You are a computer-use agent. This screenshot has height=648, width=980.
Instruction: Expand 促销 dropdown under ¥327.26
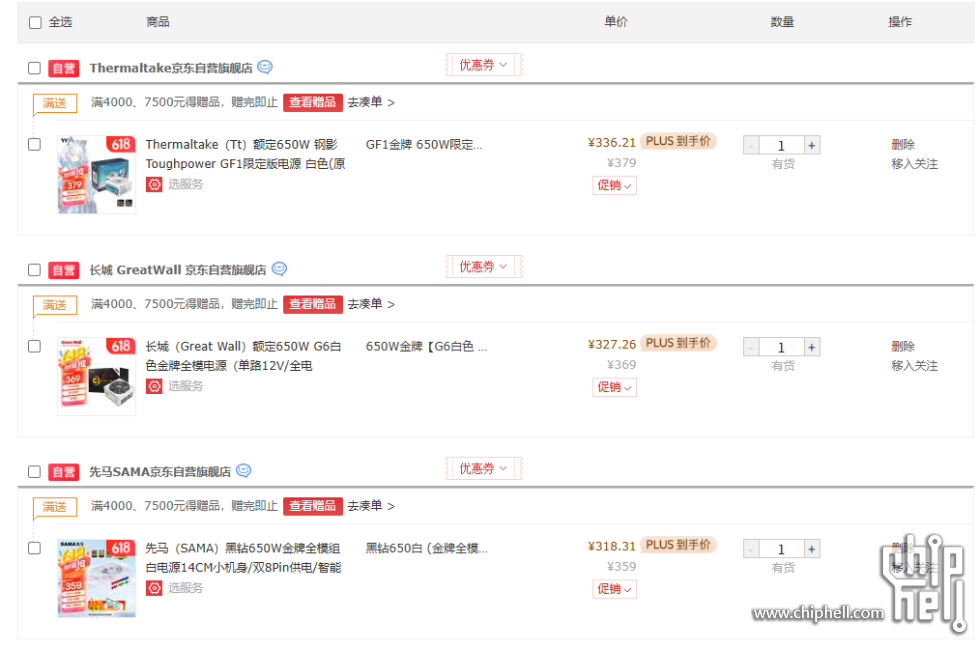coord(614,387)
